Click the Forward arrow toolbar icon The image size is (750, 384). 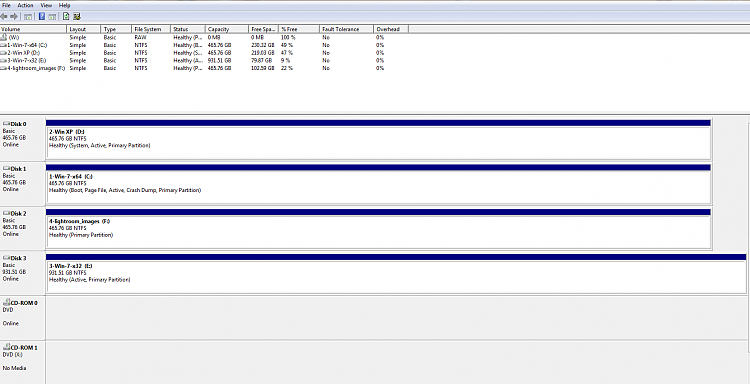pos(14,17)
